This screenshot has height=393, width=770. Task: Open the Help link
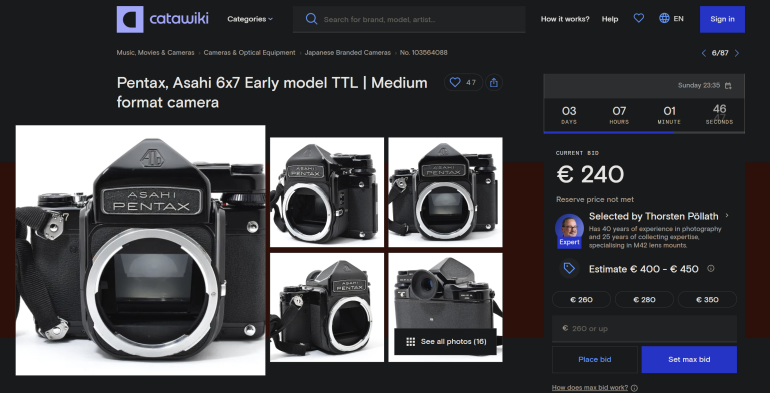click(x=610, y=19)
